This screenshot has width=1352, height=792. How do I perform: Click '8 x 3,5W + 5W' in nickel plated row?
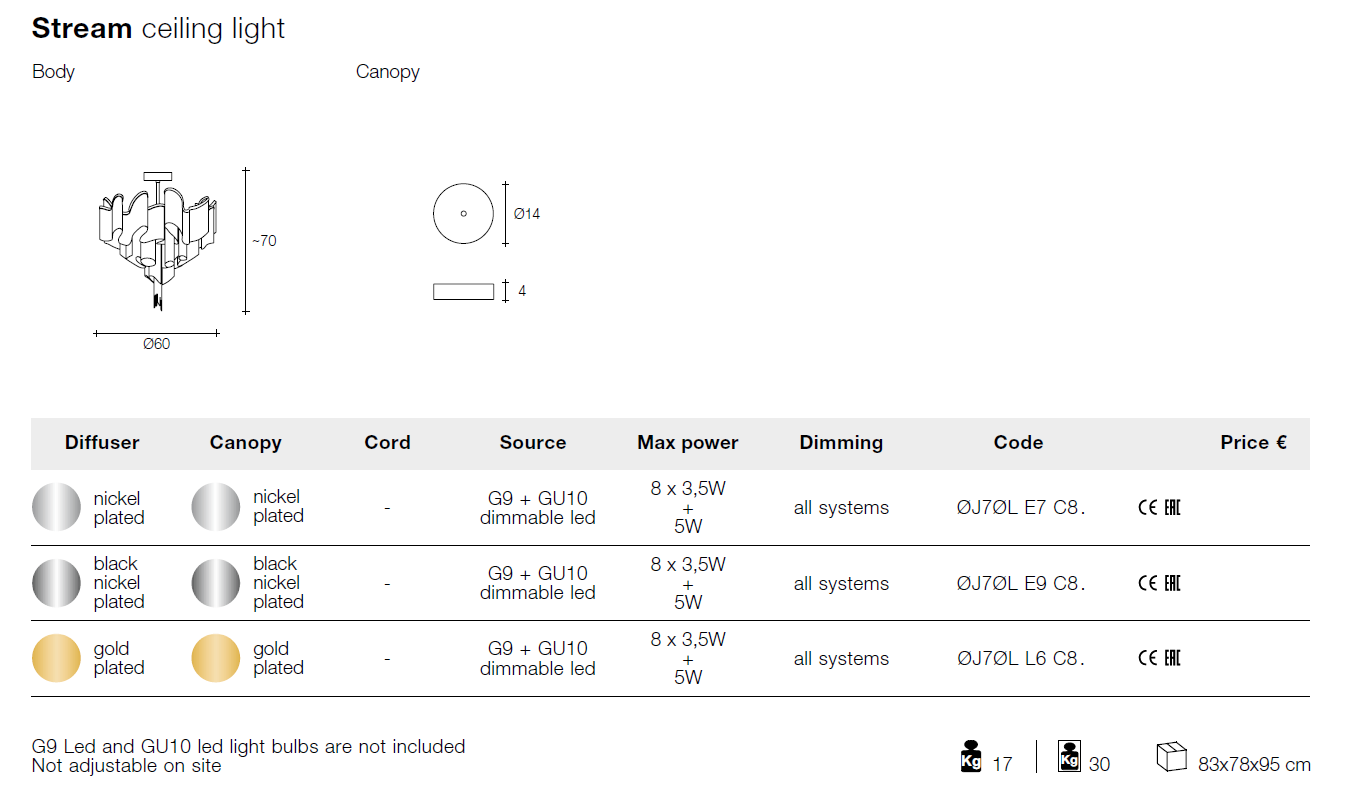click(x=688, y=507)
